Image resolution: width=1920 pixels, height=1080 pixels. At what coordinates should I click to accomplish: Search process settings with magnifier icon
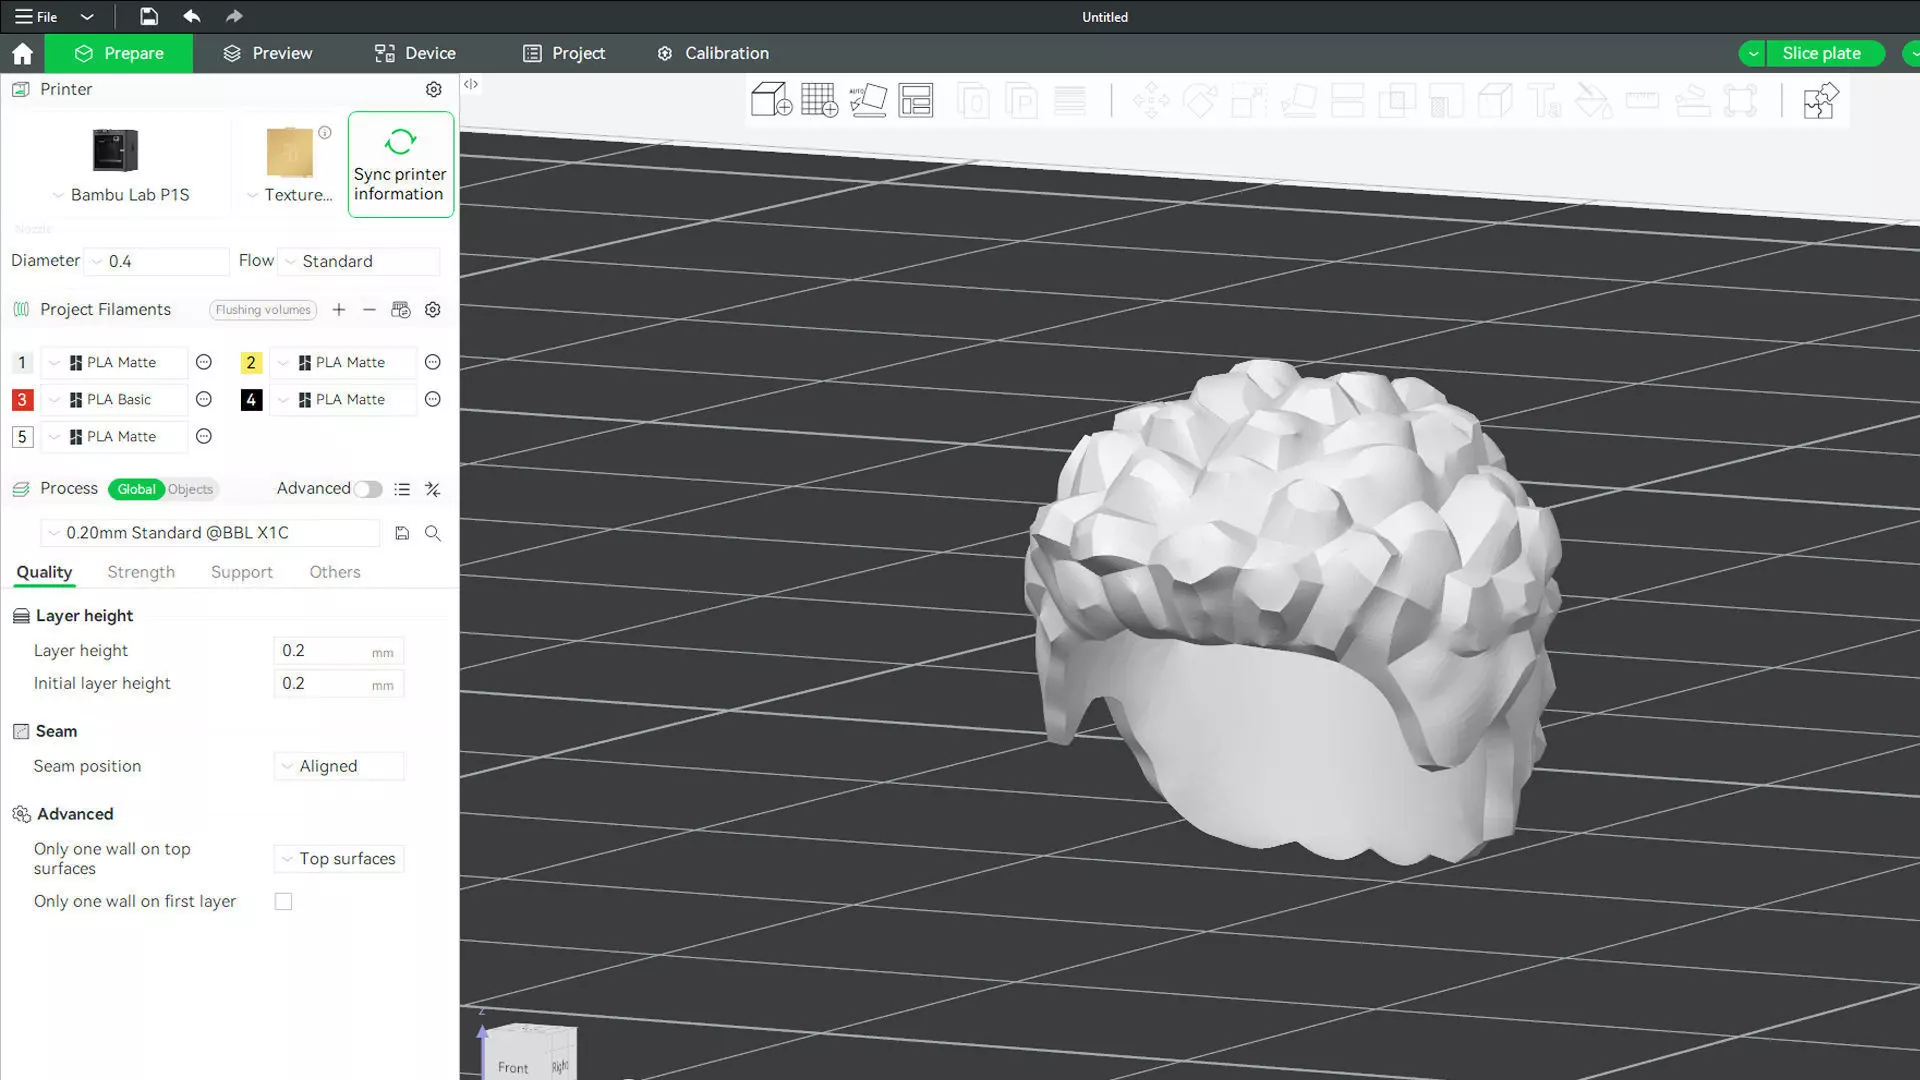[x=433, y=533]
